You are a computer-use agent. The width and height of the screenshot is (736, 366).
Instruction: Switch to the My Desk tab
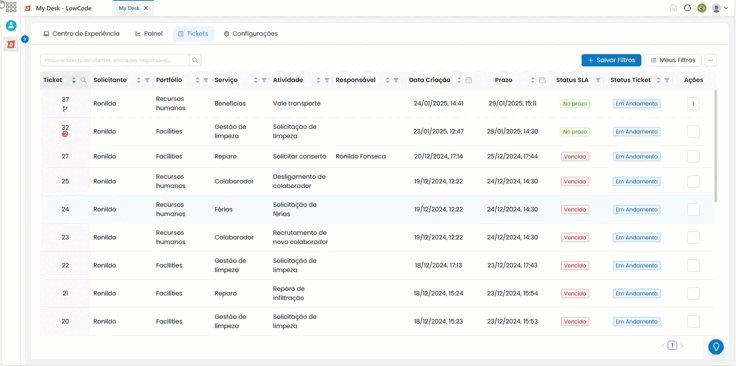click(x=129, y=8)
